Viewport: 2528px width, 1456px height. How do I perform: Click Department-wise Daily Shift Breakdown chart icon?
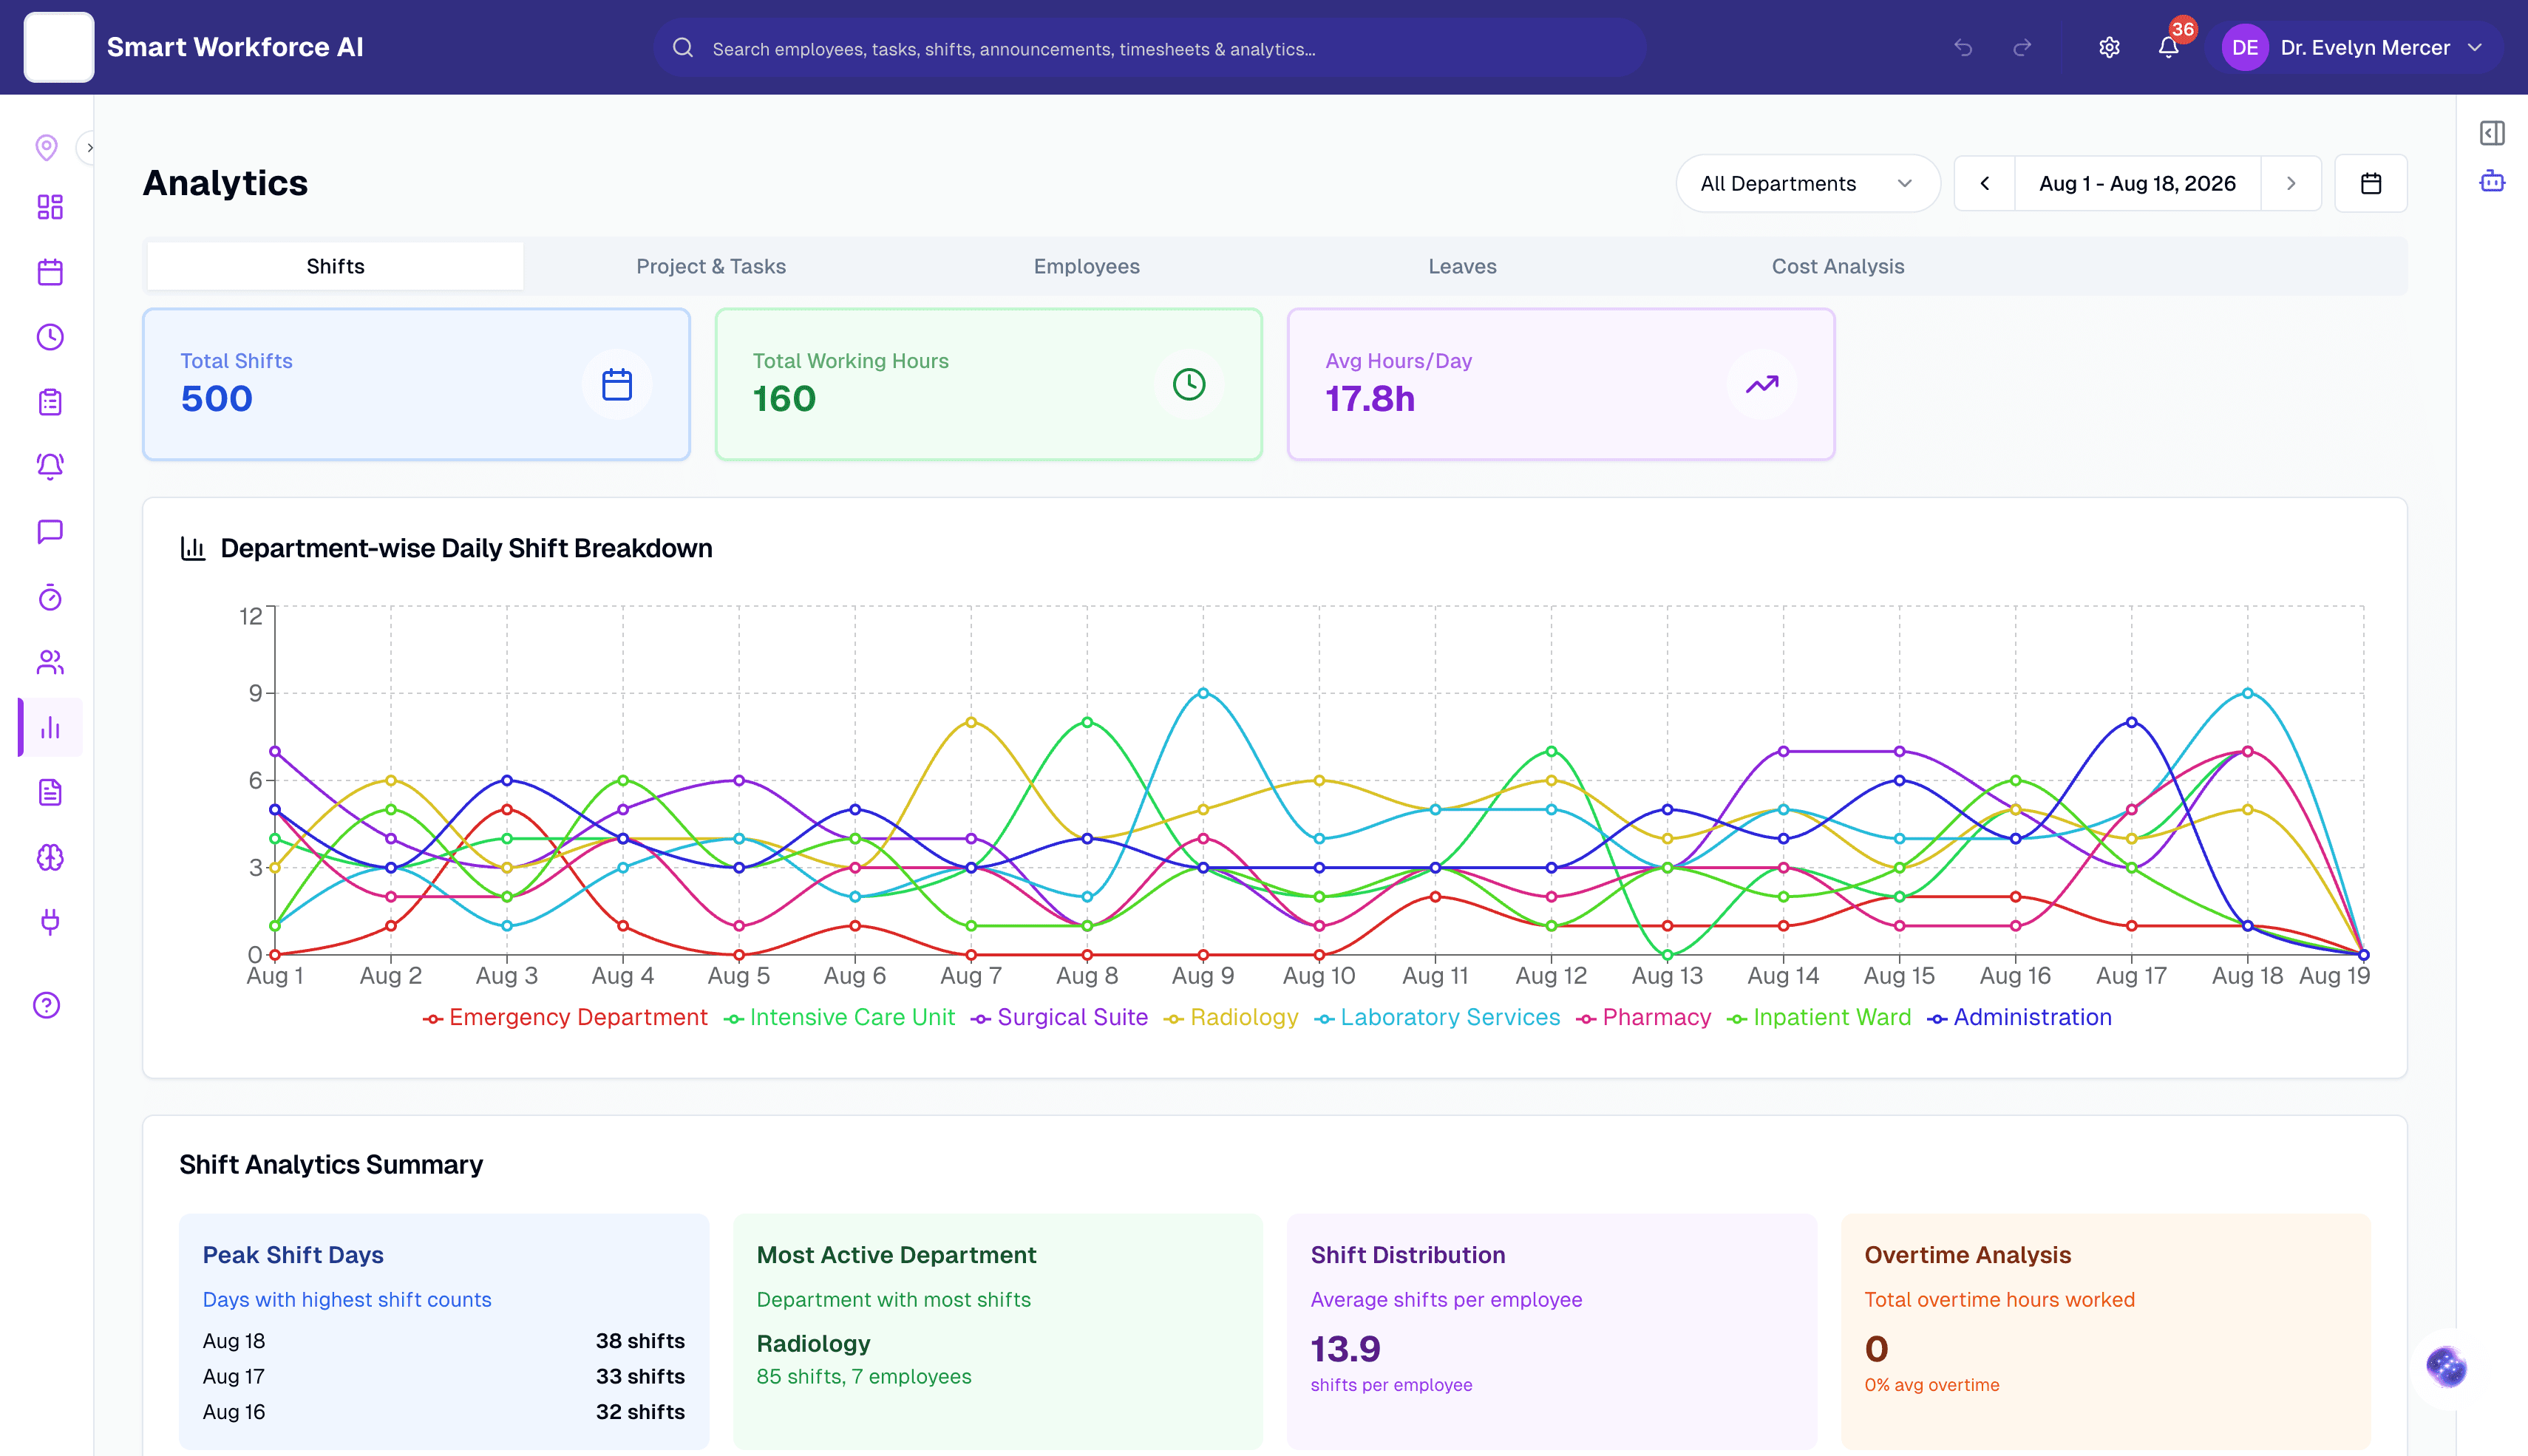click(192, 548)
